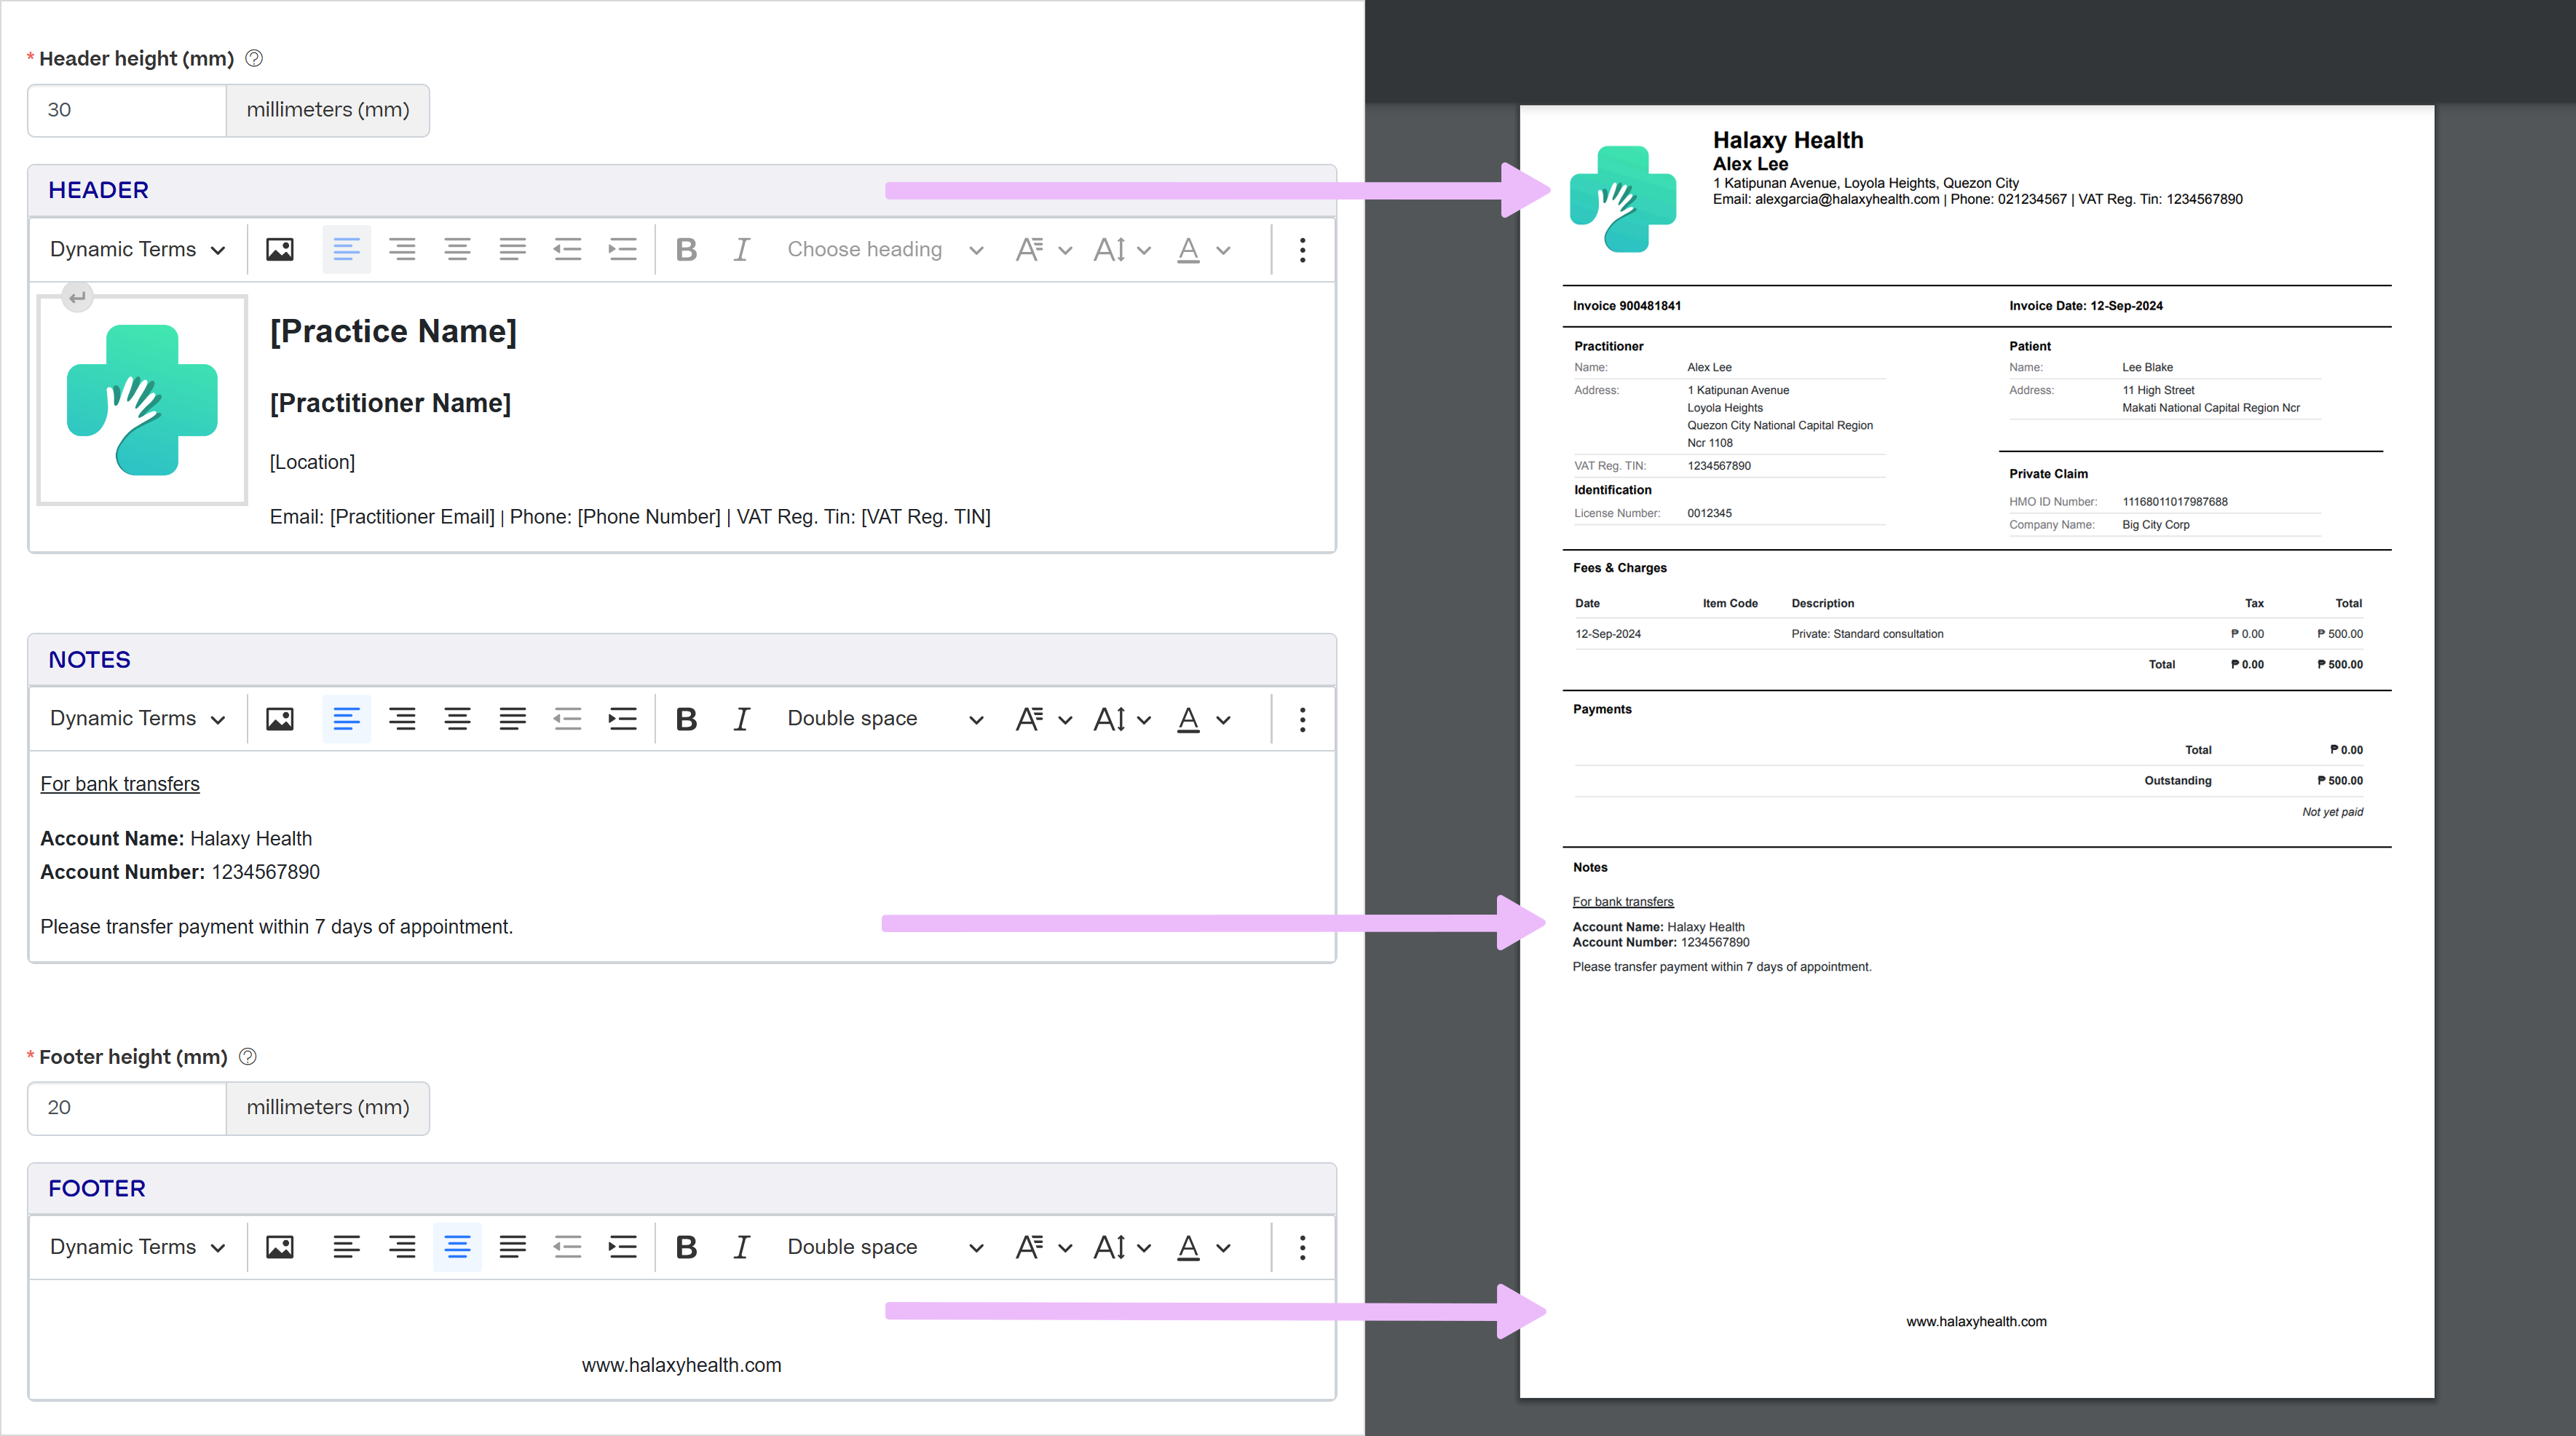Screen dimensions: 2576x1436
Task: Toggle bold in Header toolbar
Action: 686,250
